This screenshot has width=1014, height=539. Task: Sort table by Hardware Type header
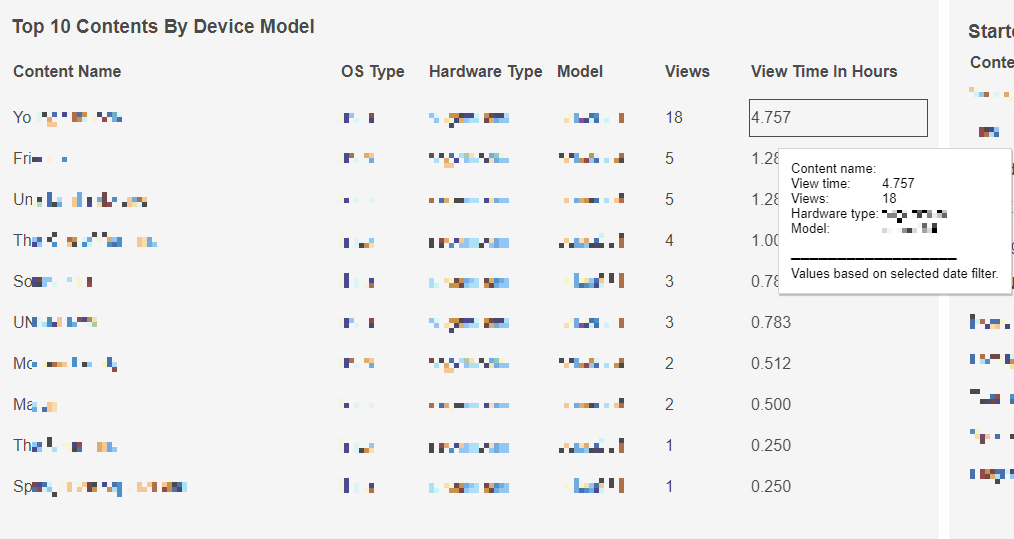pos(485,72)
